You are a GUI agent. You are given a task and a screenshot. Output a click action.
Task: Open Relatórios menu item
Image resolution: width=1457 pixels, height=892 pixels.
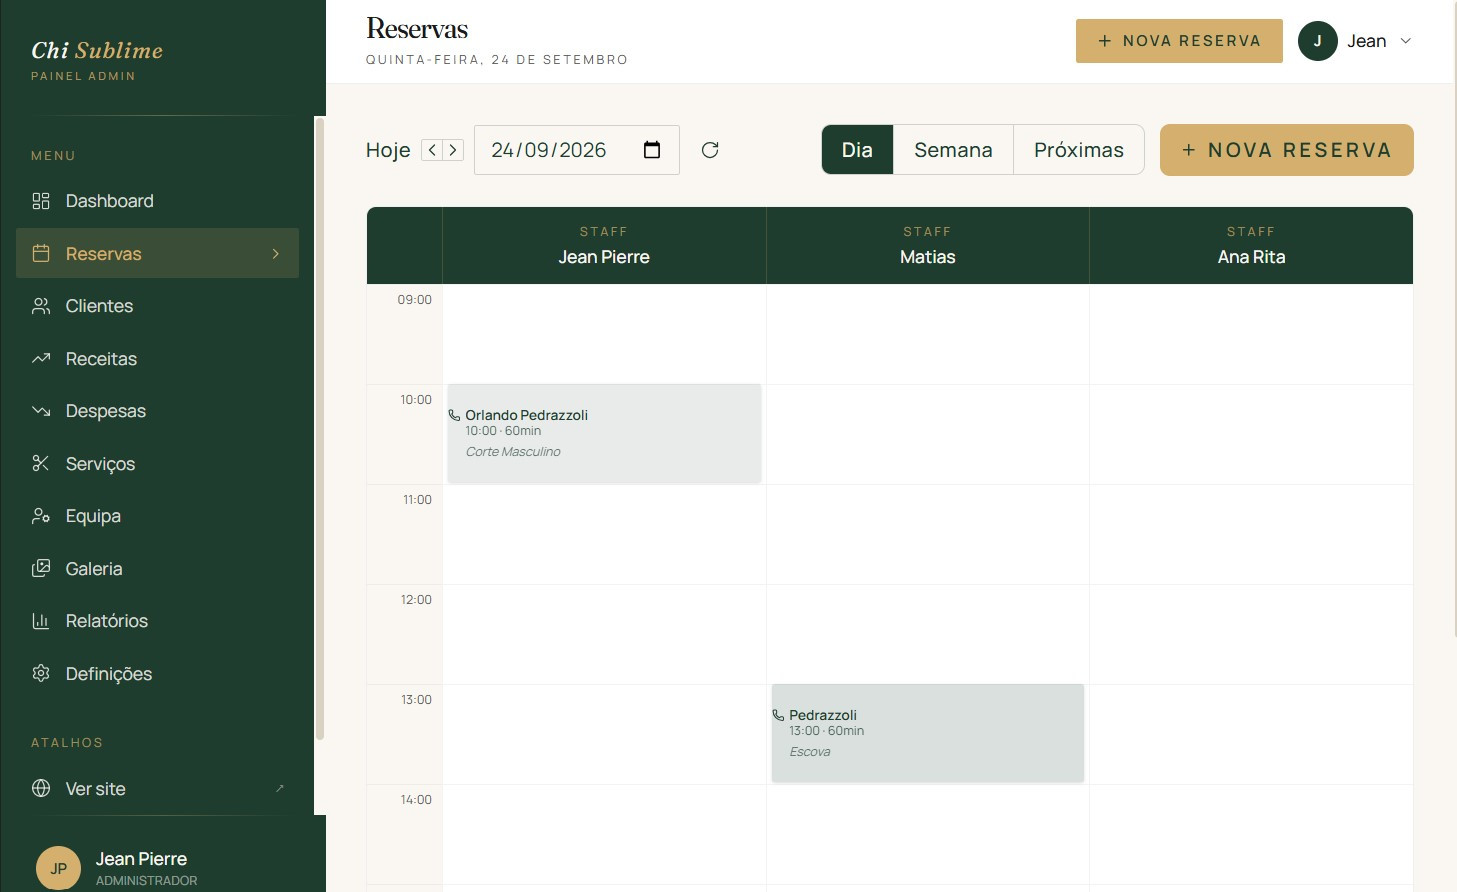(157, 621)
